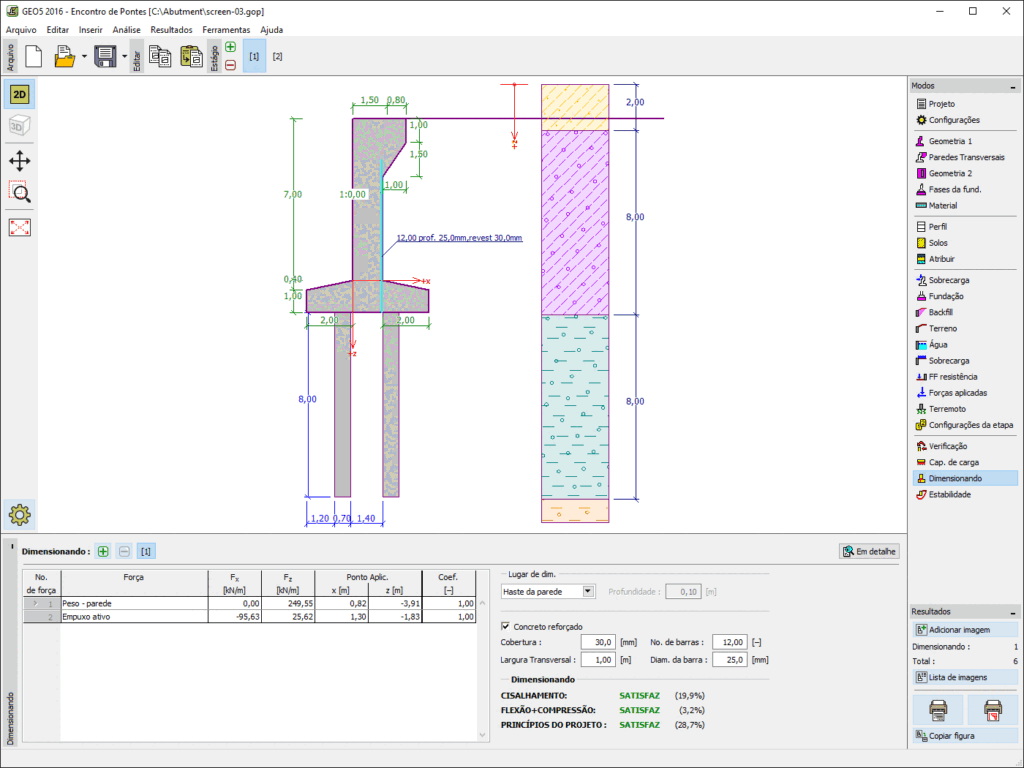Click the right printer icon with red mark
The width and height of the screenshot is (1024, 768).
[993, 710]
